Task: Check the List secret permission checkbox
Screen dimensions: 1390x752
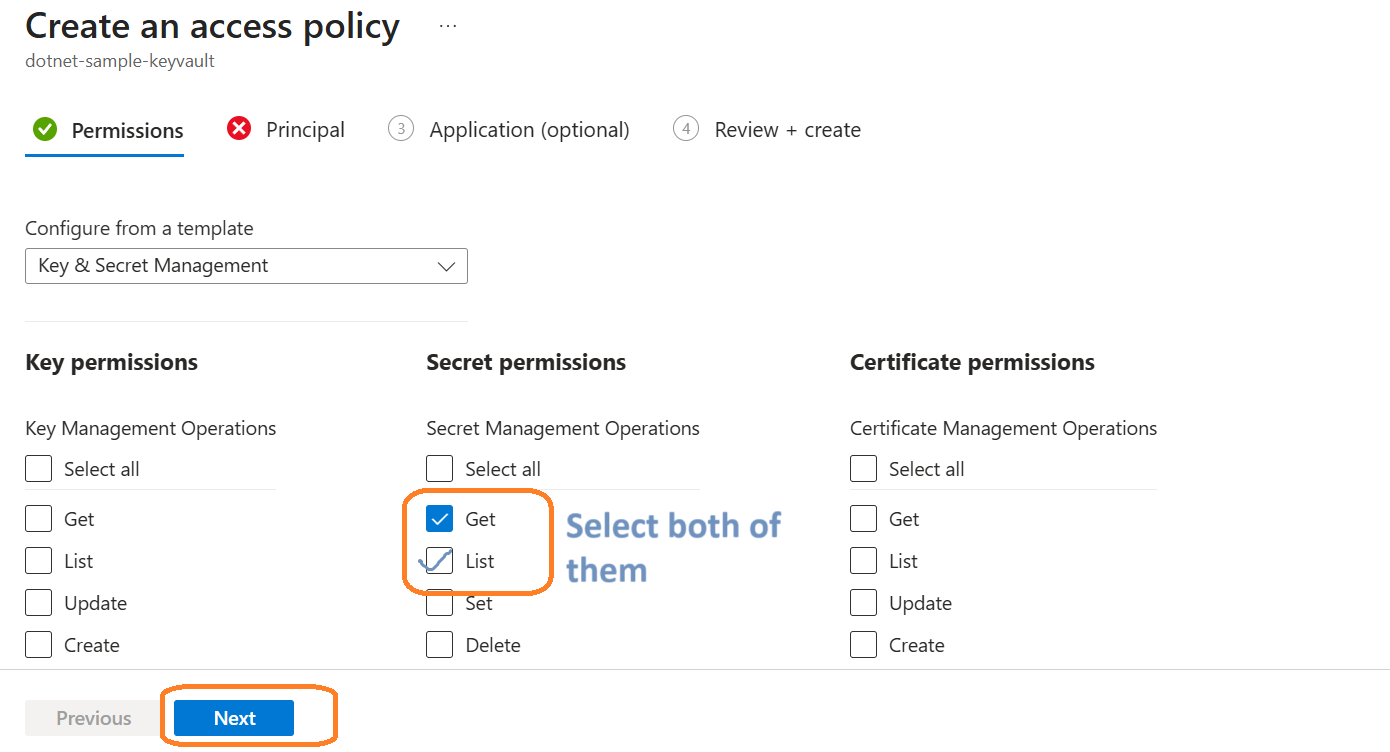Action: click(x=440, y=561)
